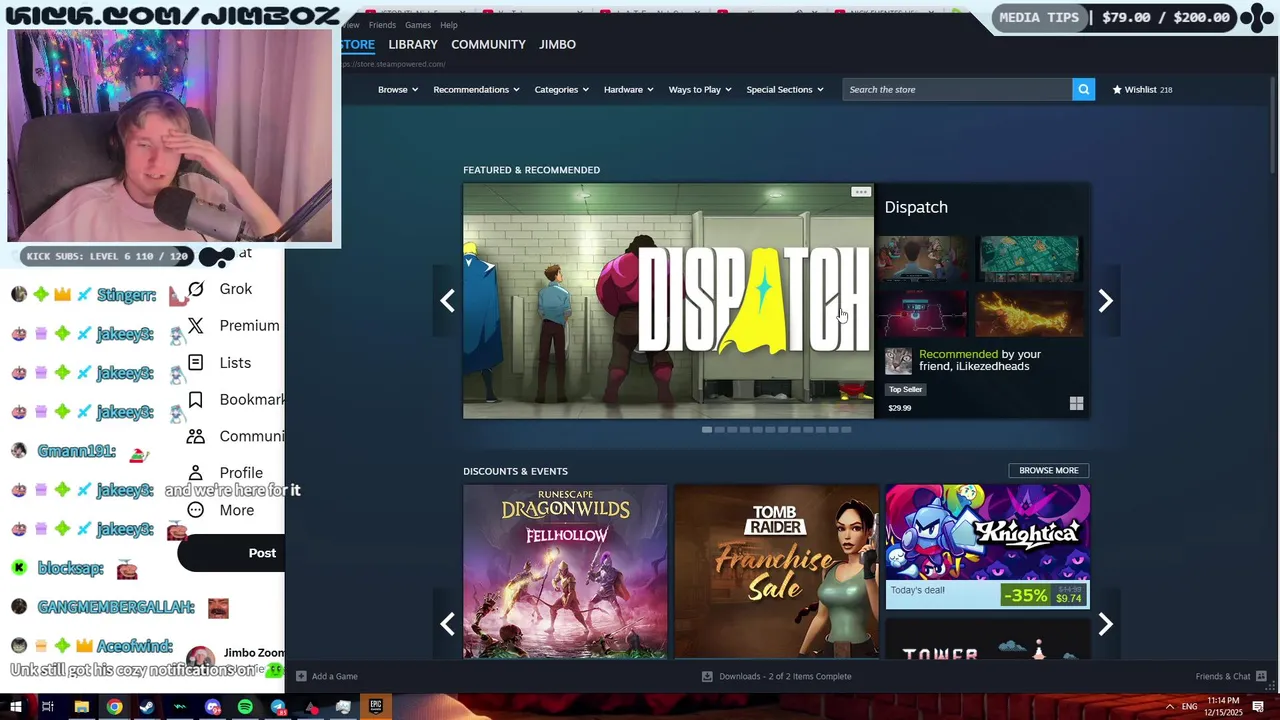Click the Communities icon in X sidebar
The image size is (1280, 720).
pos(196,436)
